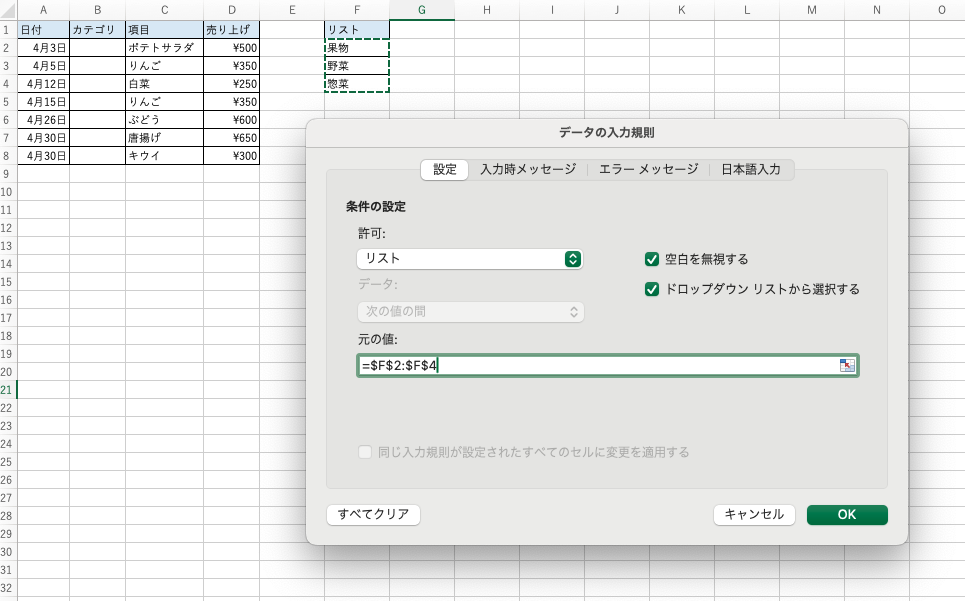Click the すべてクリア button
965x601 pixels.
click(373, 514)
